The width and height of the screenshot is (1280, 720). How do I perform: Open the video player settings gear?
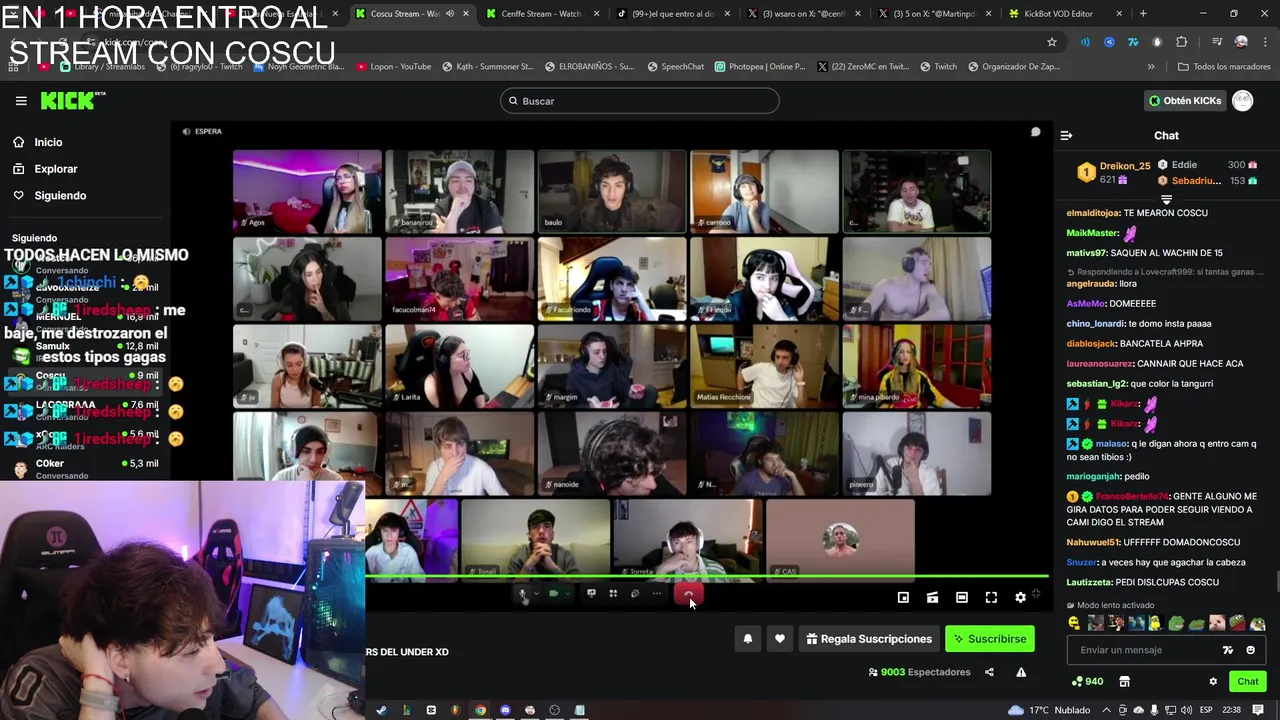[x=1020, y=597]
